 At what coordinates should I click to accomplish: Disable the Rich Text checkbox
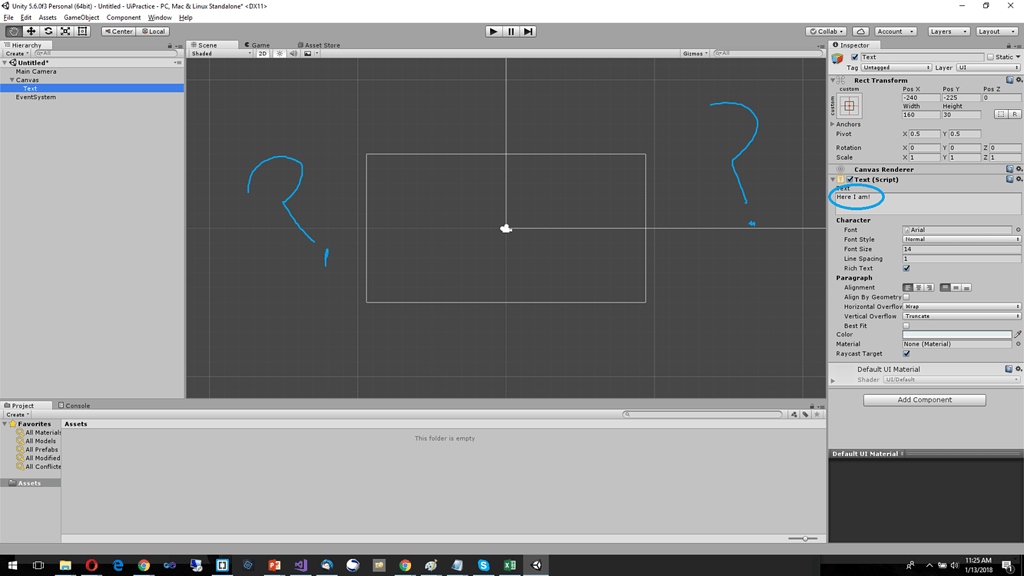[x=907, y=268]
